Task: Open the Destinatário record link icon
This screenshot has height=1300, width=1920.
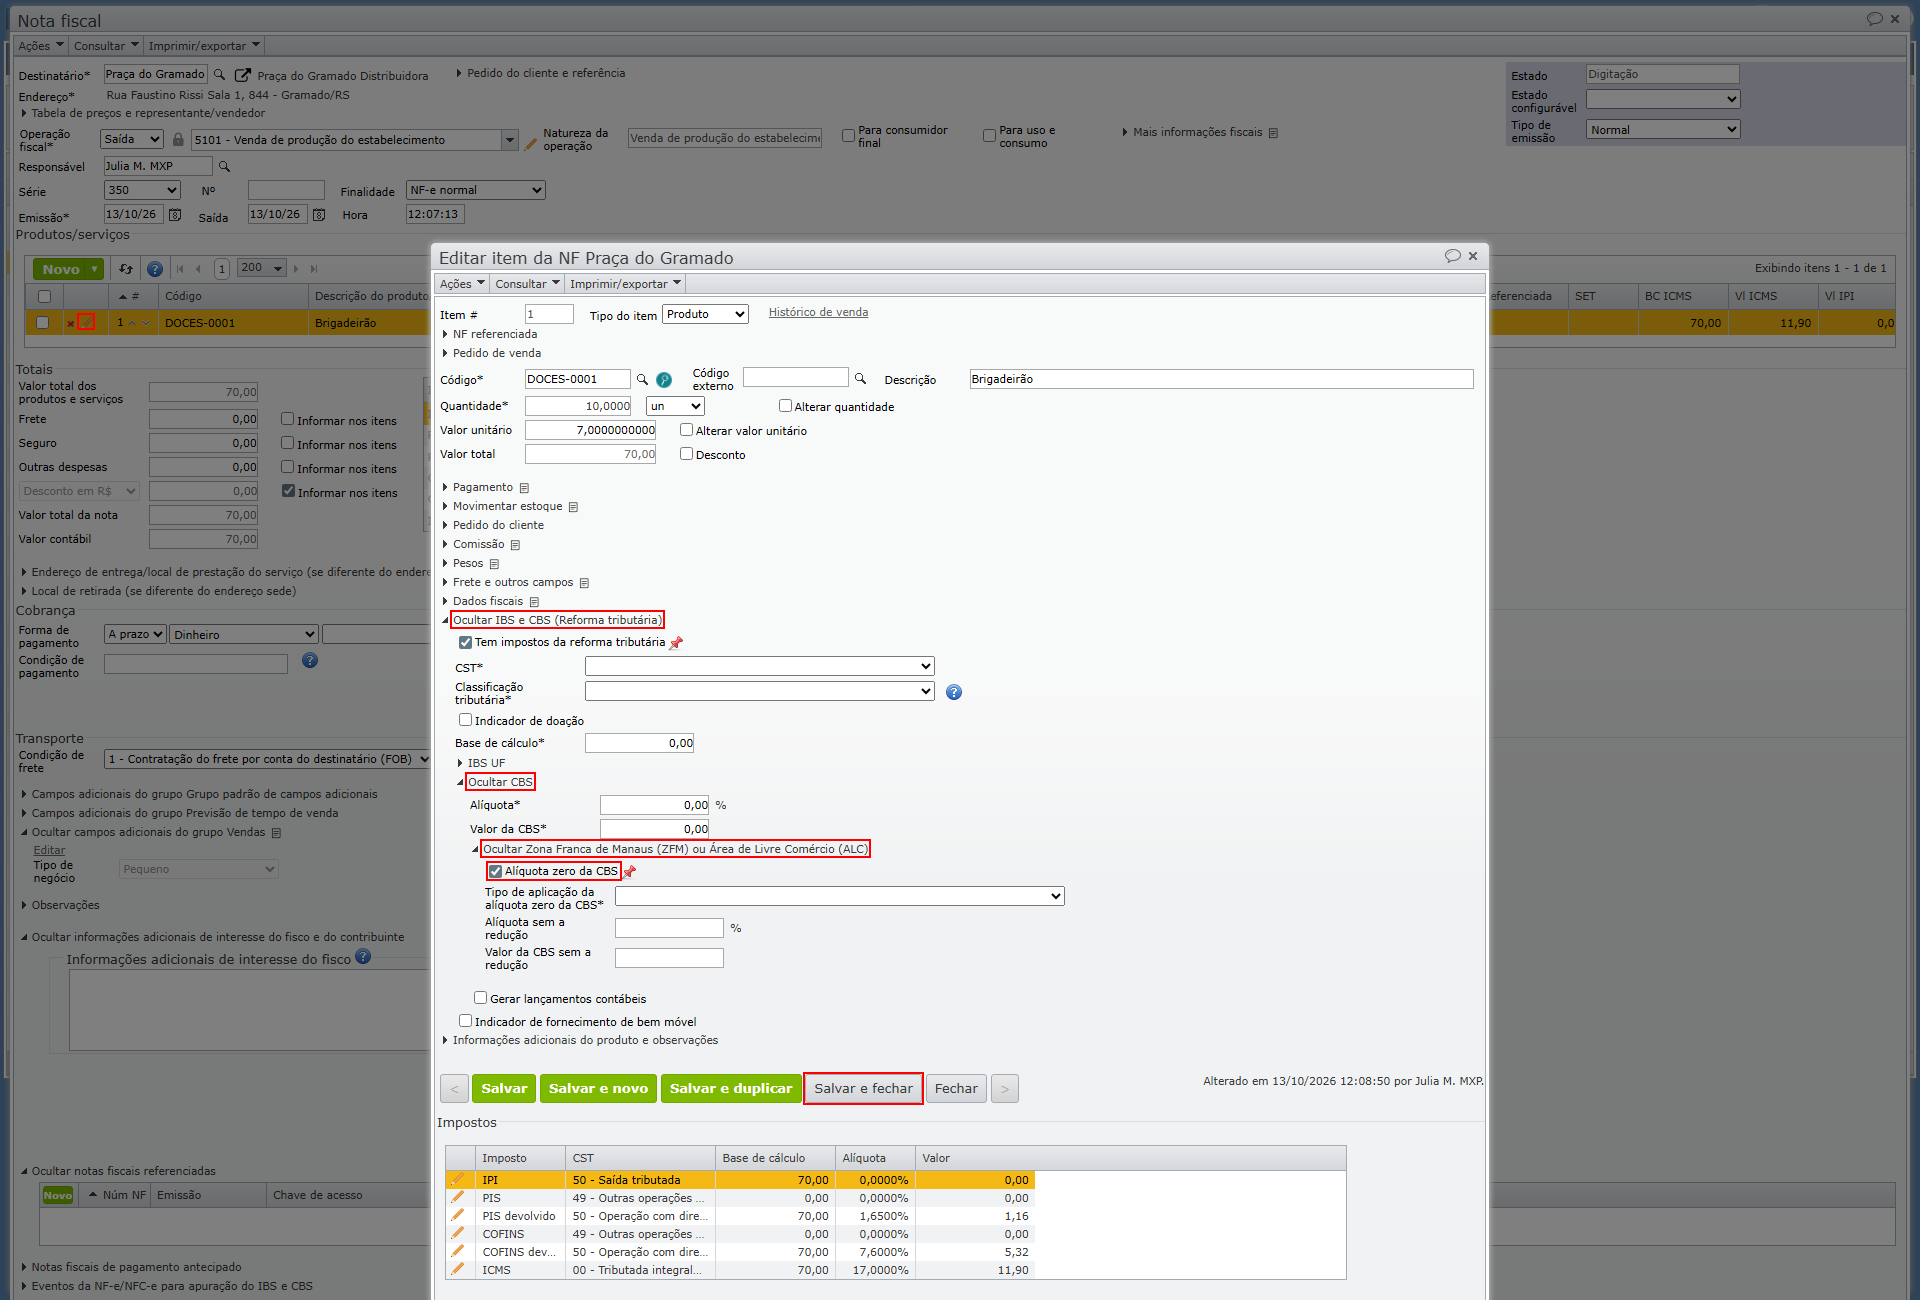Action: click(x=242, y=75)
